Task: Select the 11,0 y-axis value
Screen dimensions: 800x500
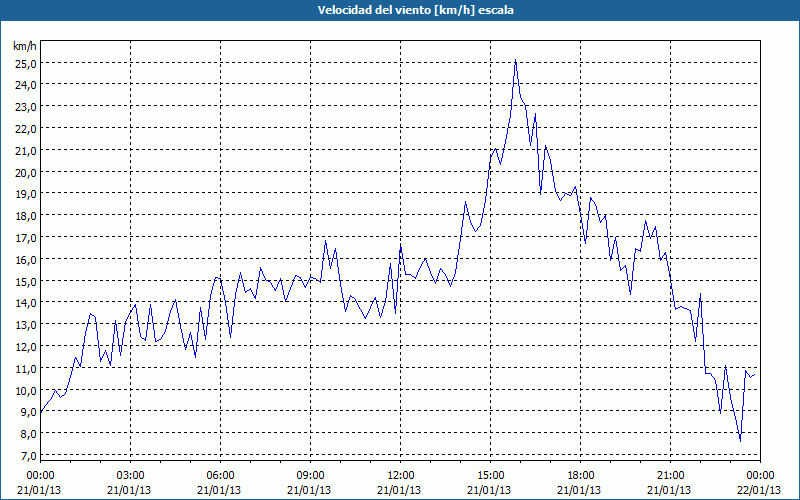Action: (27, 369)
